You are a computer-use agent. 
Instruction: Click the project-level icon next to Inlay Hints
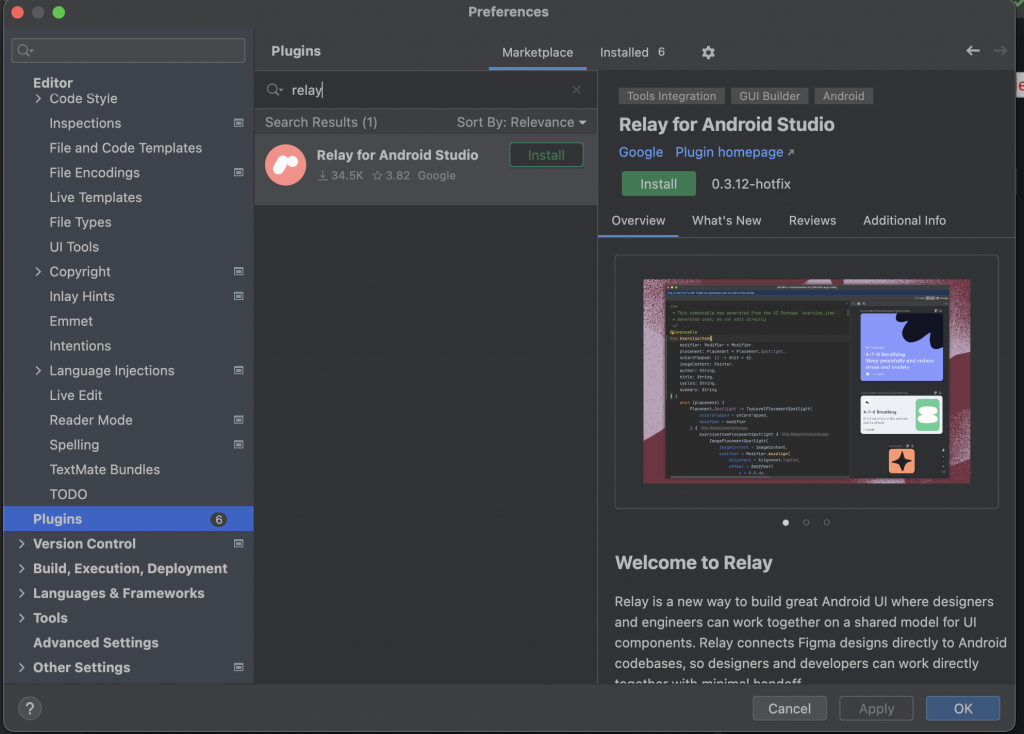click(x=238, y=296)
